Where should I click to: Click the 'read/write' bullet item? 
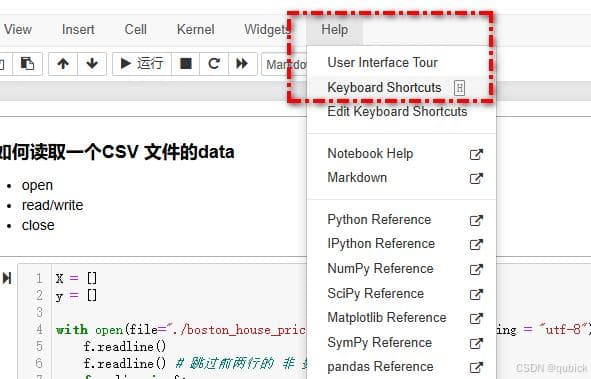point(52,205)
